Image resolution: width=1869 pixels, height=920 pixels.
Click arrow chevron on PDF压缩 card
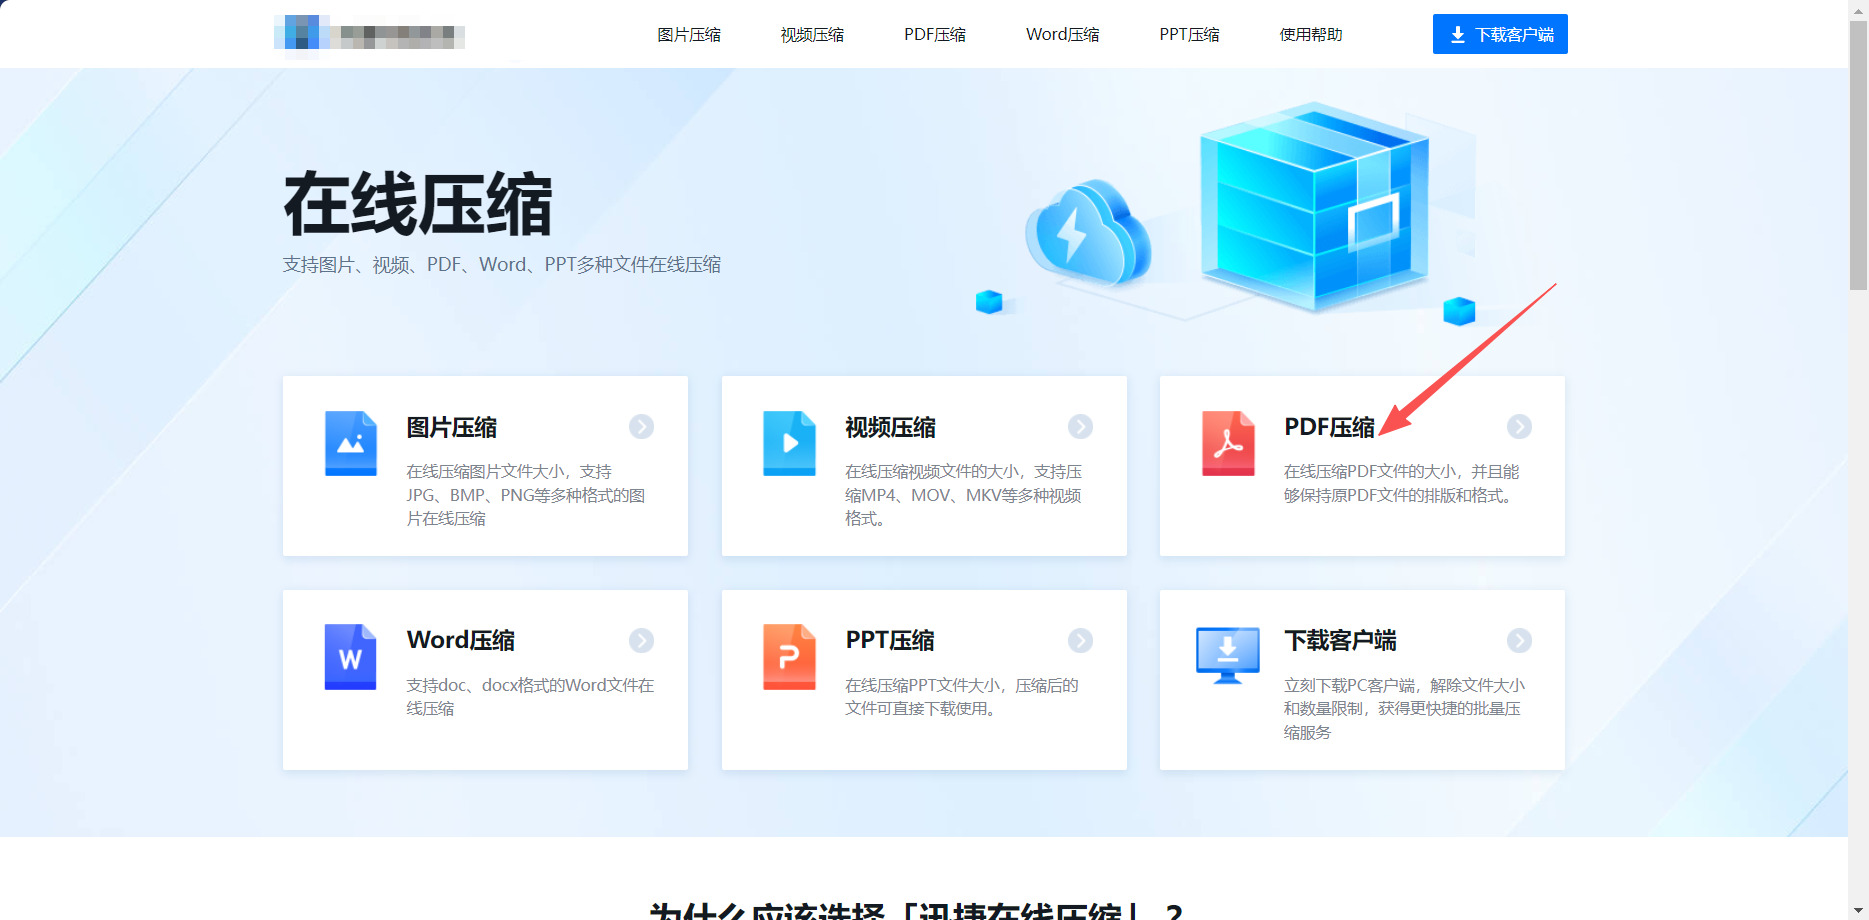point(1519,427)
